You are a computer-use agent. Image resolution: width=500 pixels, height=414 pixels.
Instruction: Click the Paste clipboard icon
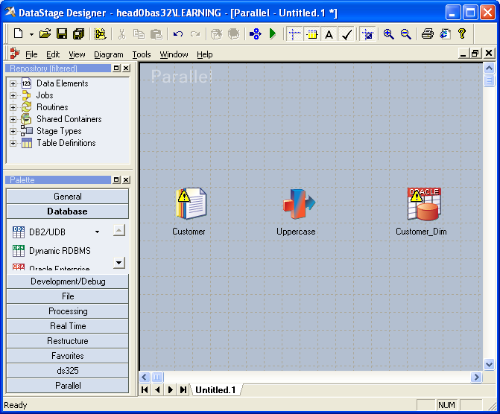coord(156,34)
